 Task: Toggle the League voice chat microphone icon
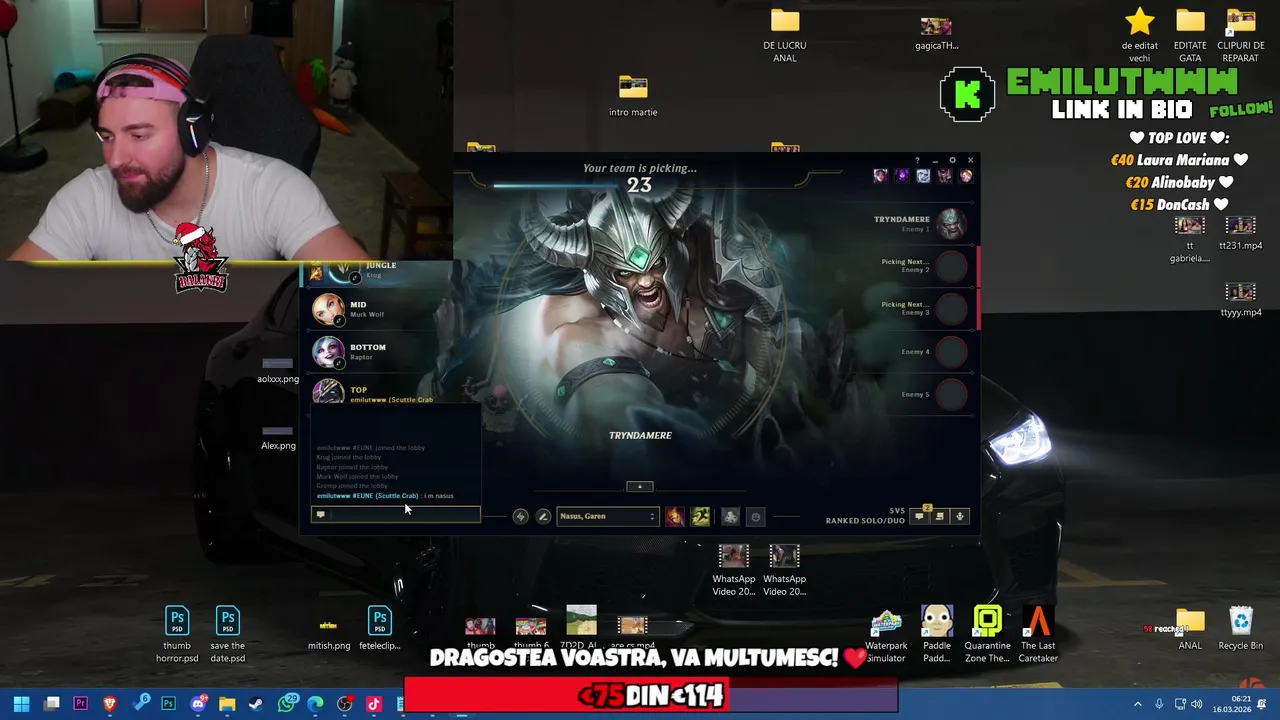click(960, 516)
